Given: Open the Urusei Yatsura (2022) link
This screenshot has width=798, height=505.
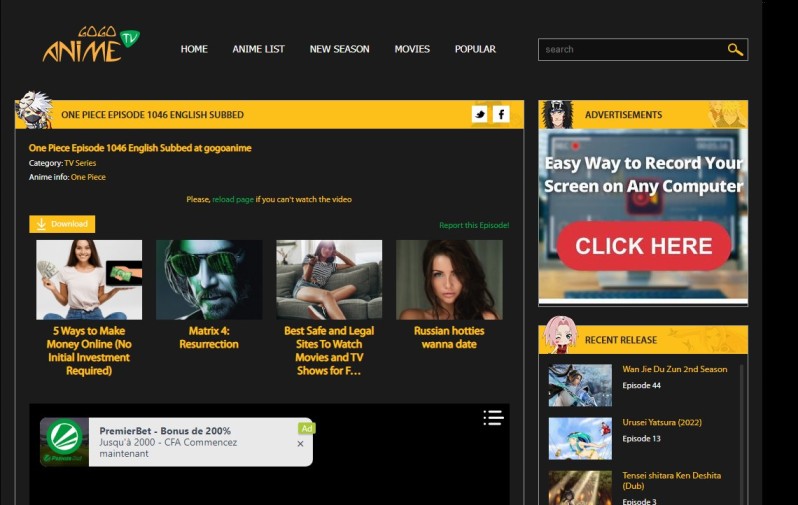Looking at the screenshot, I should coord(662,422).
